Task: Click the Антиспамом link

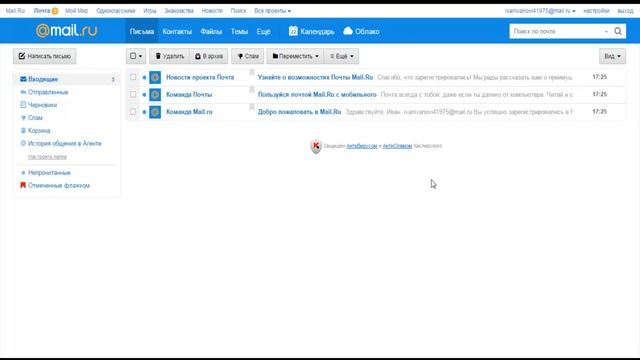Action: (397, 146)
